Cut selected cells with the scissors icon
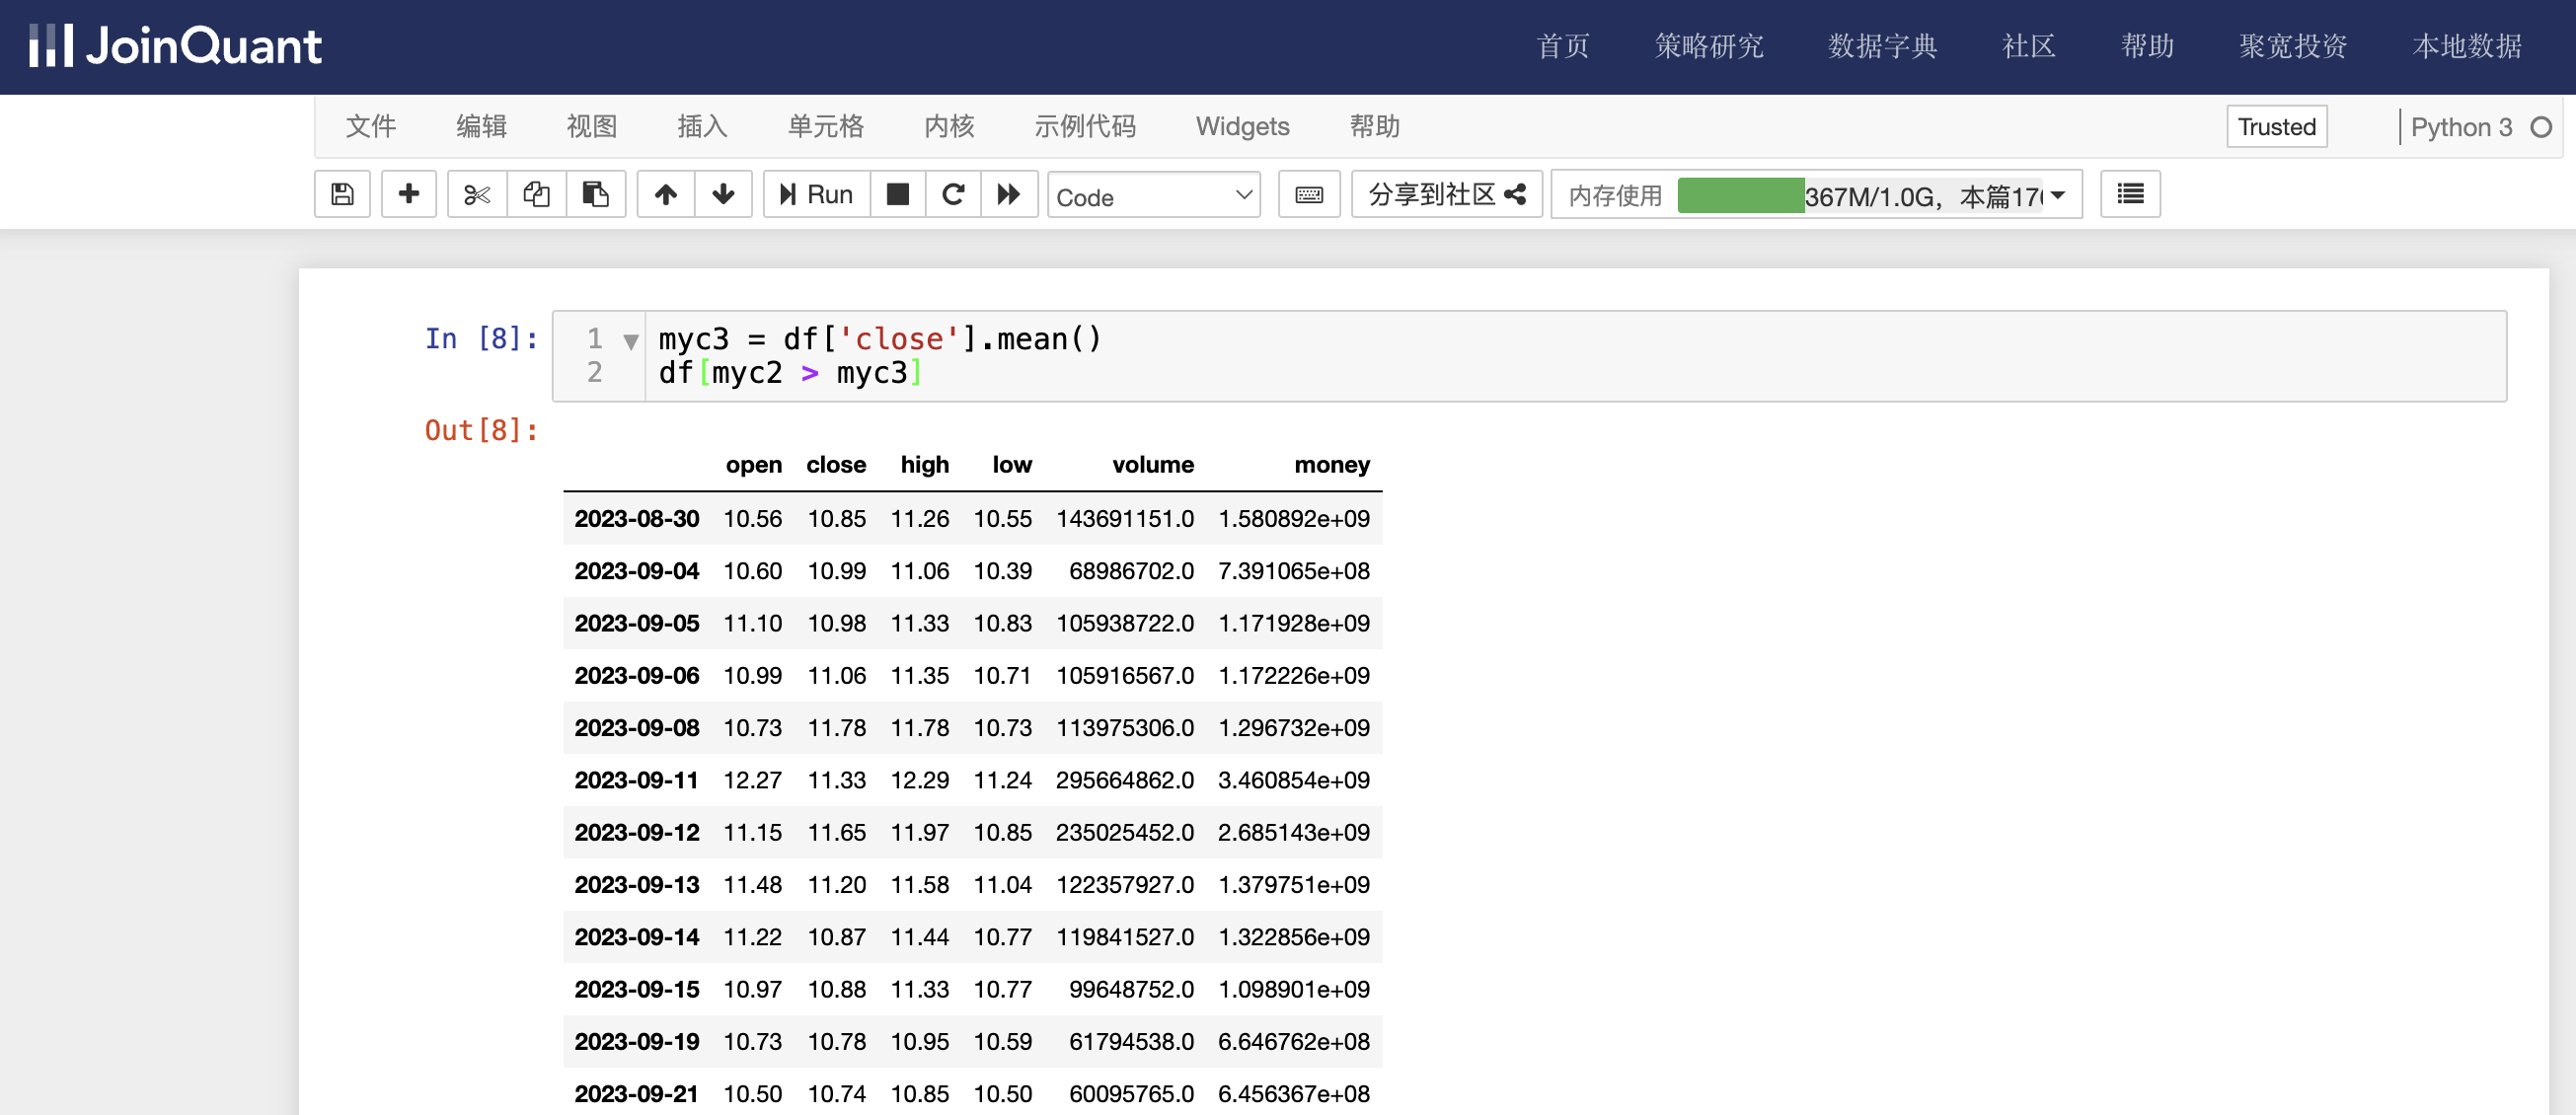This screenshot has width=2576, height=1115. 477,194
